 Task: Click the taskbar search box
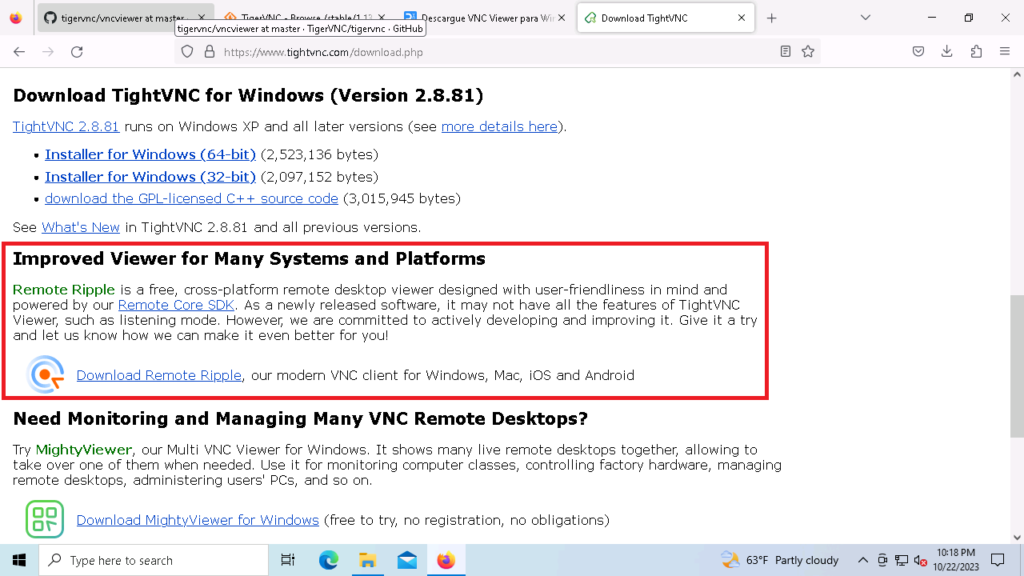click(153, 560)
